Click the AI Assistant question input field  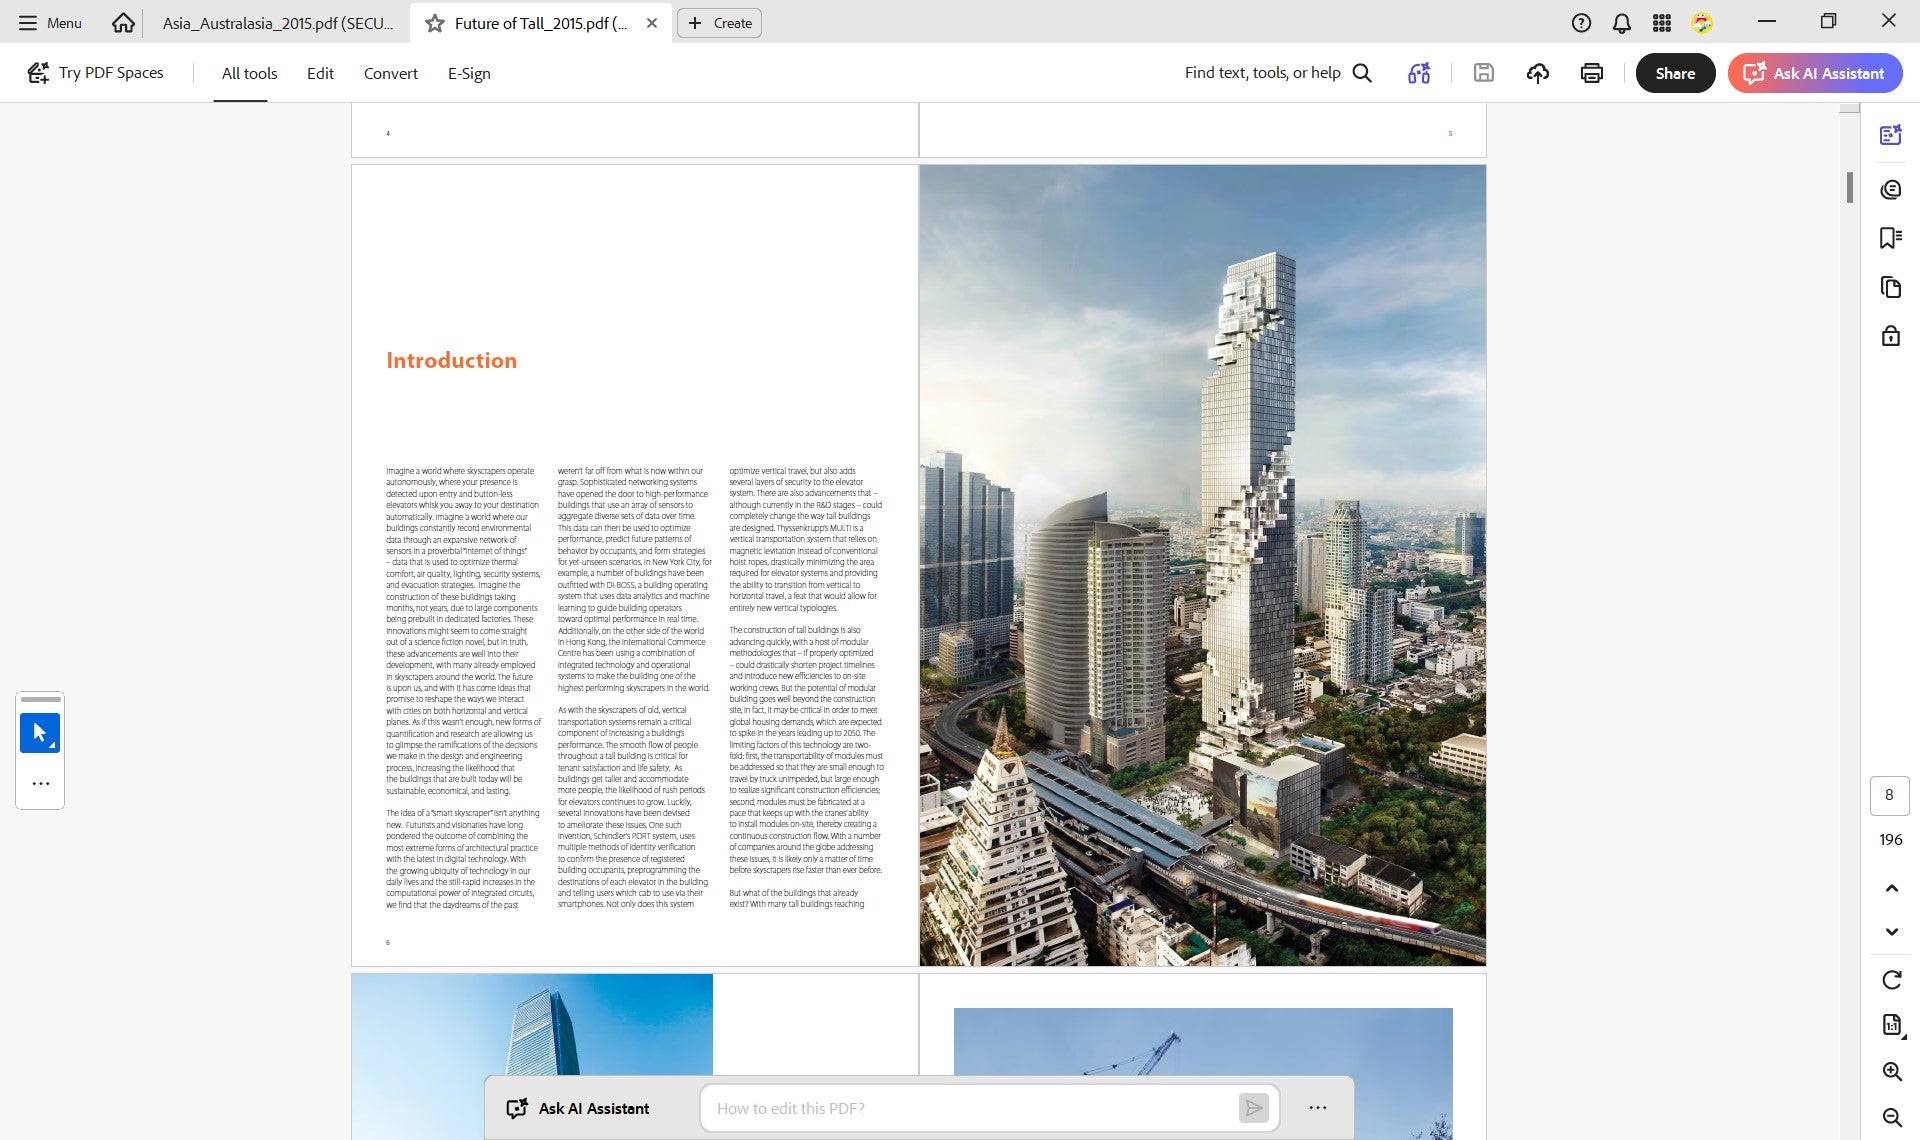coord(968,1108)
